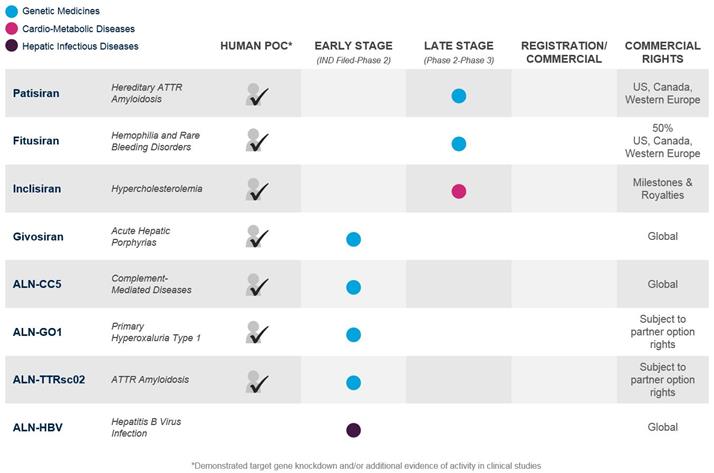Click the ALN-CC5 human POC checkmark icon
The height and width of the screenshot is (473, 714).
coord(258,286)
